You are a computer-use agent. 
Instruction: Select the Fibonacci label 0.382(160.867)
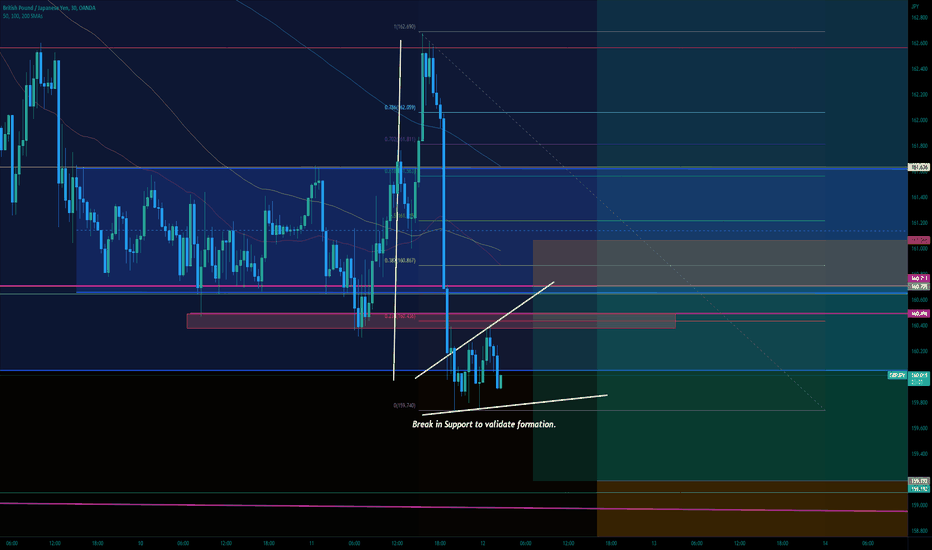400,260
